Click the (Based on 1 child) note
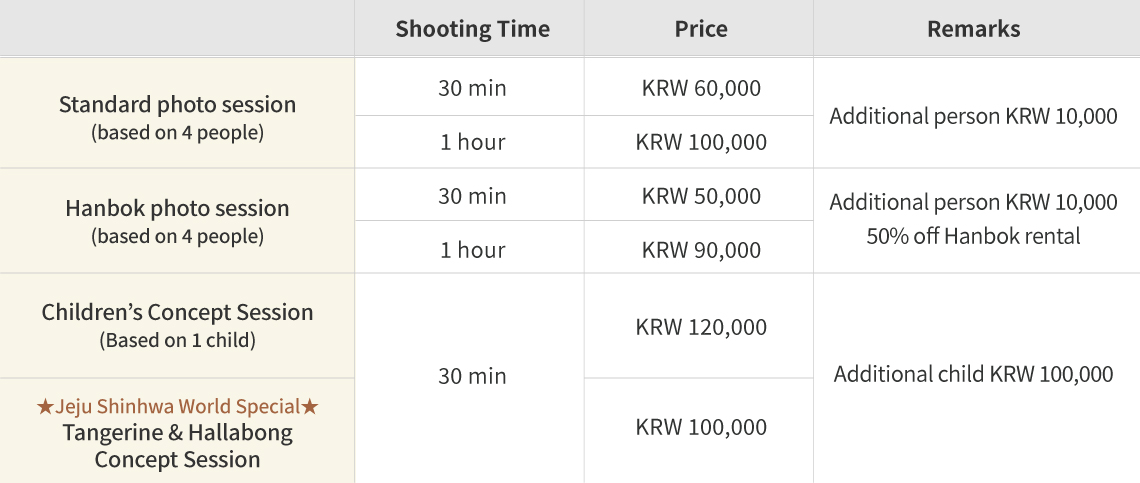The height and width of the screenshot is (483, 1140). 177,340
